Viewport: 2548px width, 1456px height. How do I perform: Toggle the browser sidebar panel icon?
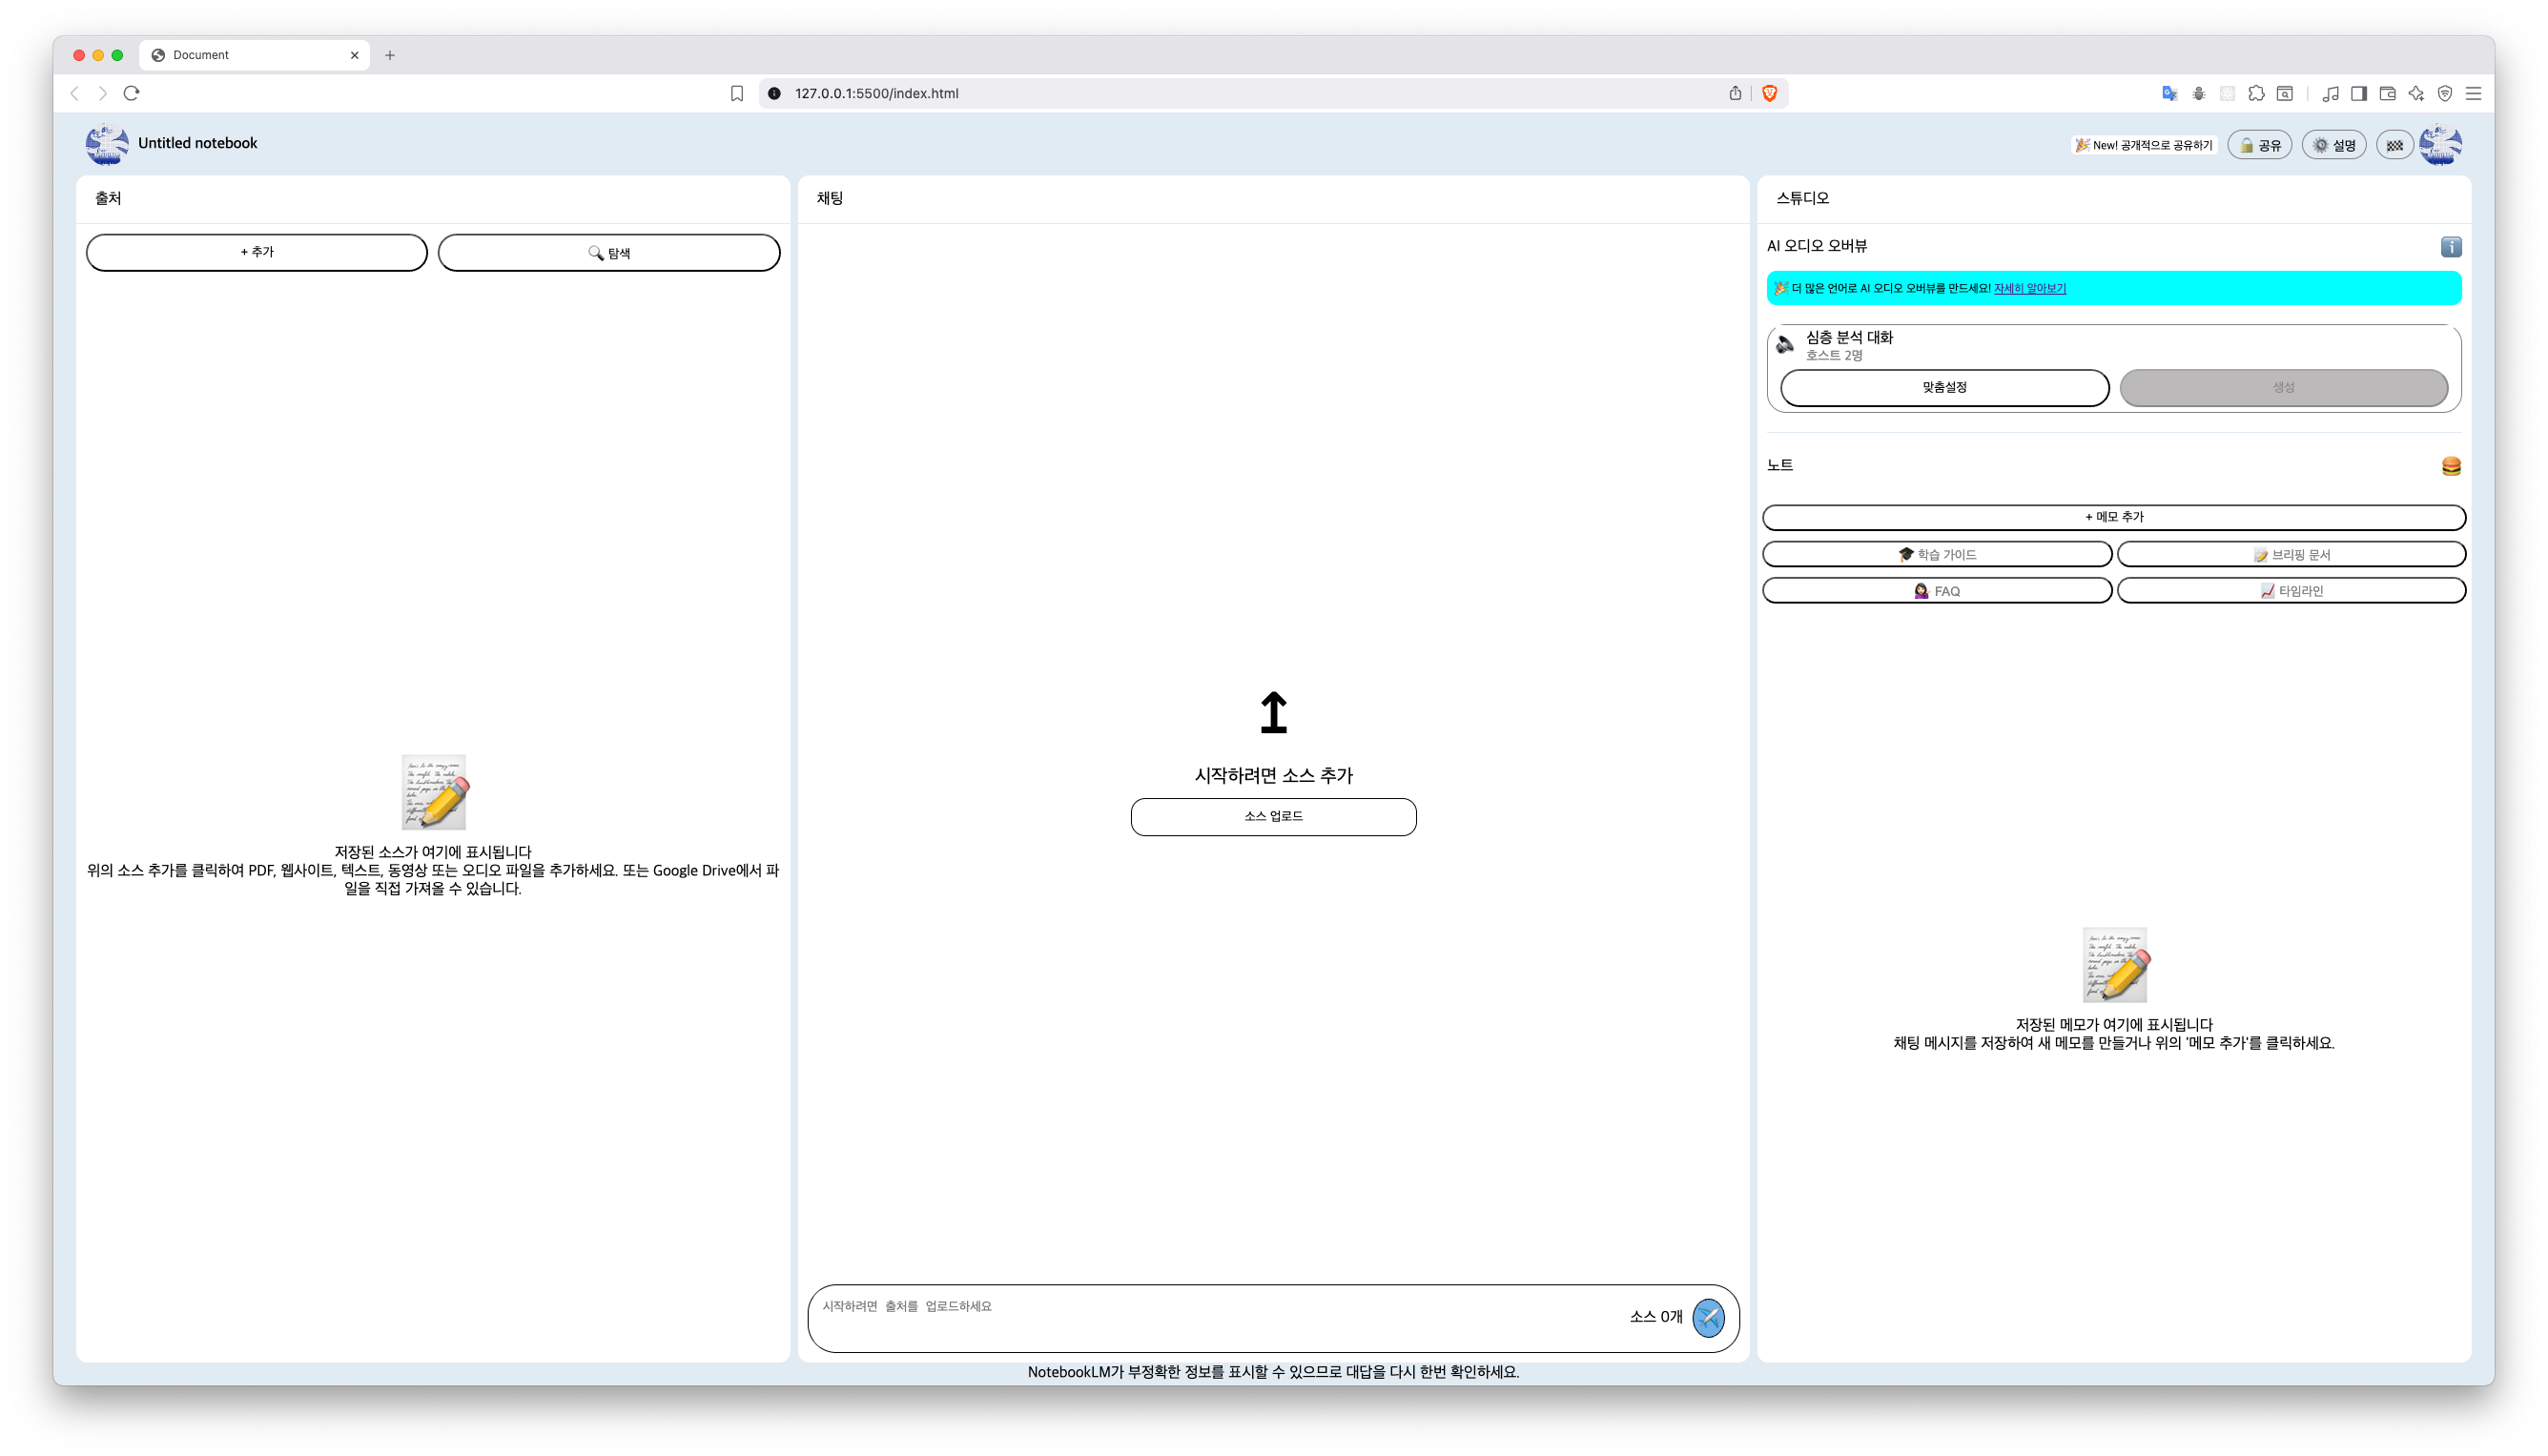pyautogui.click(x=2358, y=93)
